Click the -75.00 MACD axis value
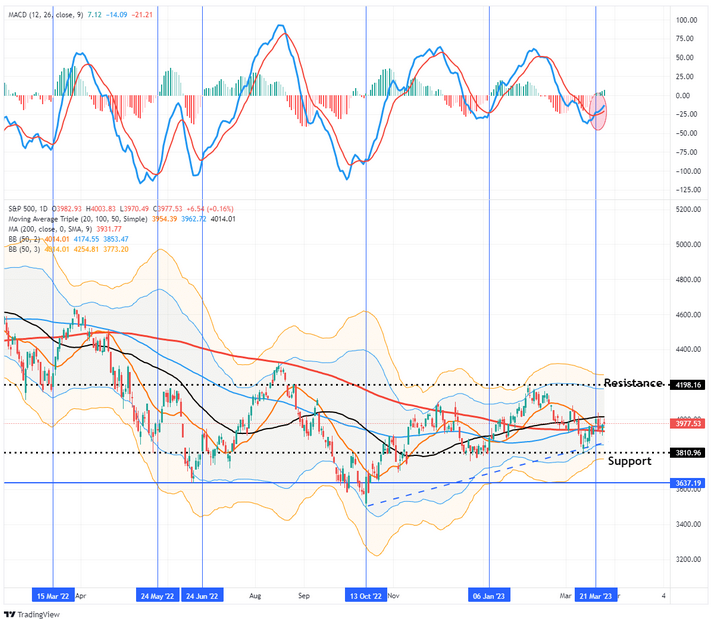This screenshot has width=711, height=619. 686,152
